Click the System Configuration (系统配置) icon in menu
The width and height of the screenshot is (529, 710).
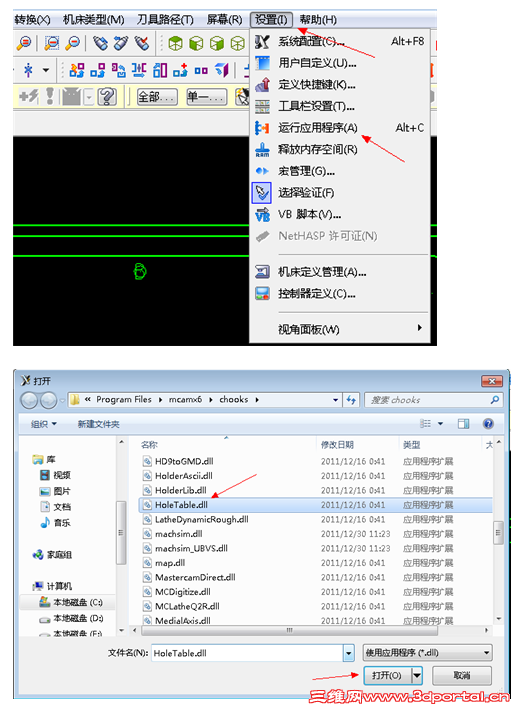tap(262, 42)
